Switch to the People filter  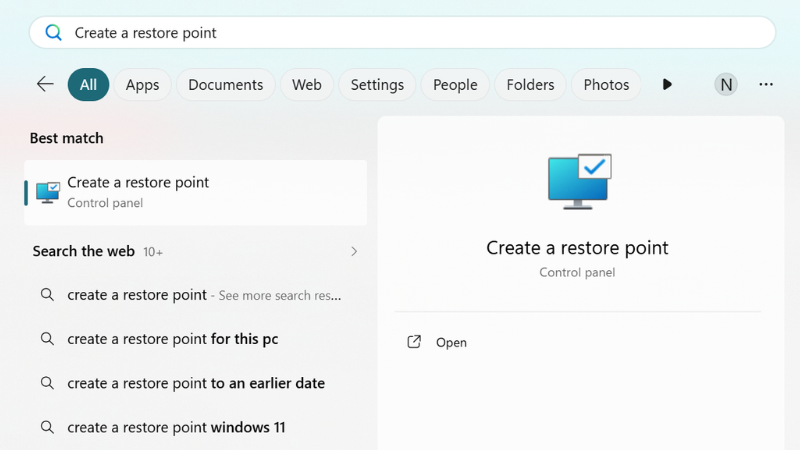455,85
